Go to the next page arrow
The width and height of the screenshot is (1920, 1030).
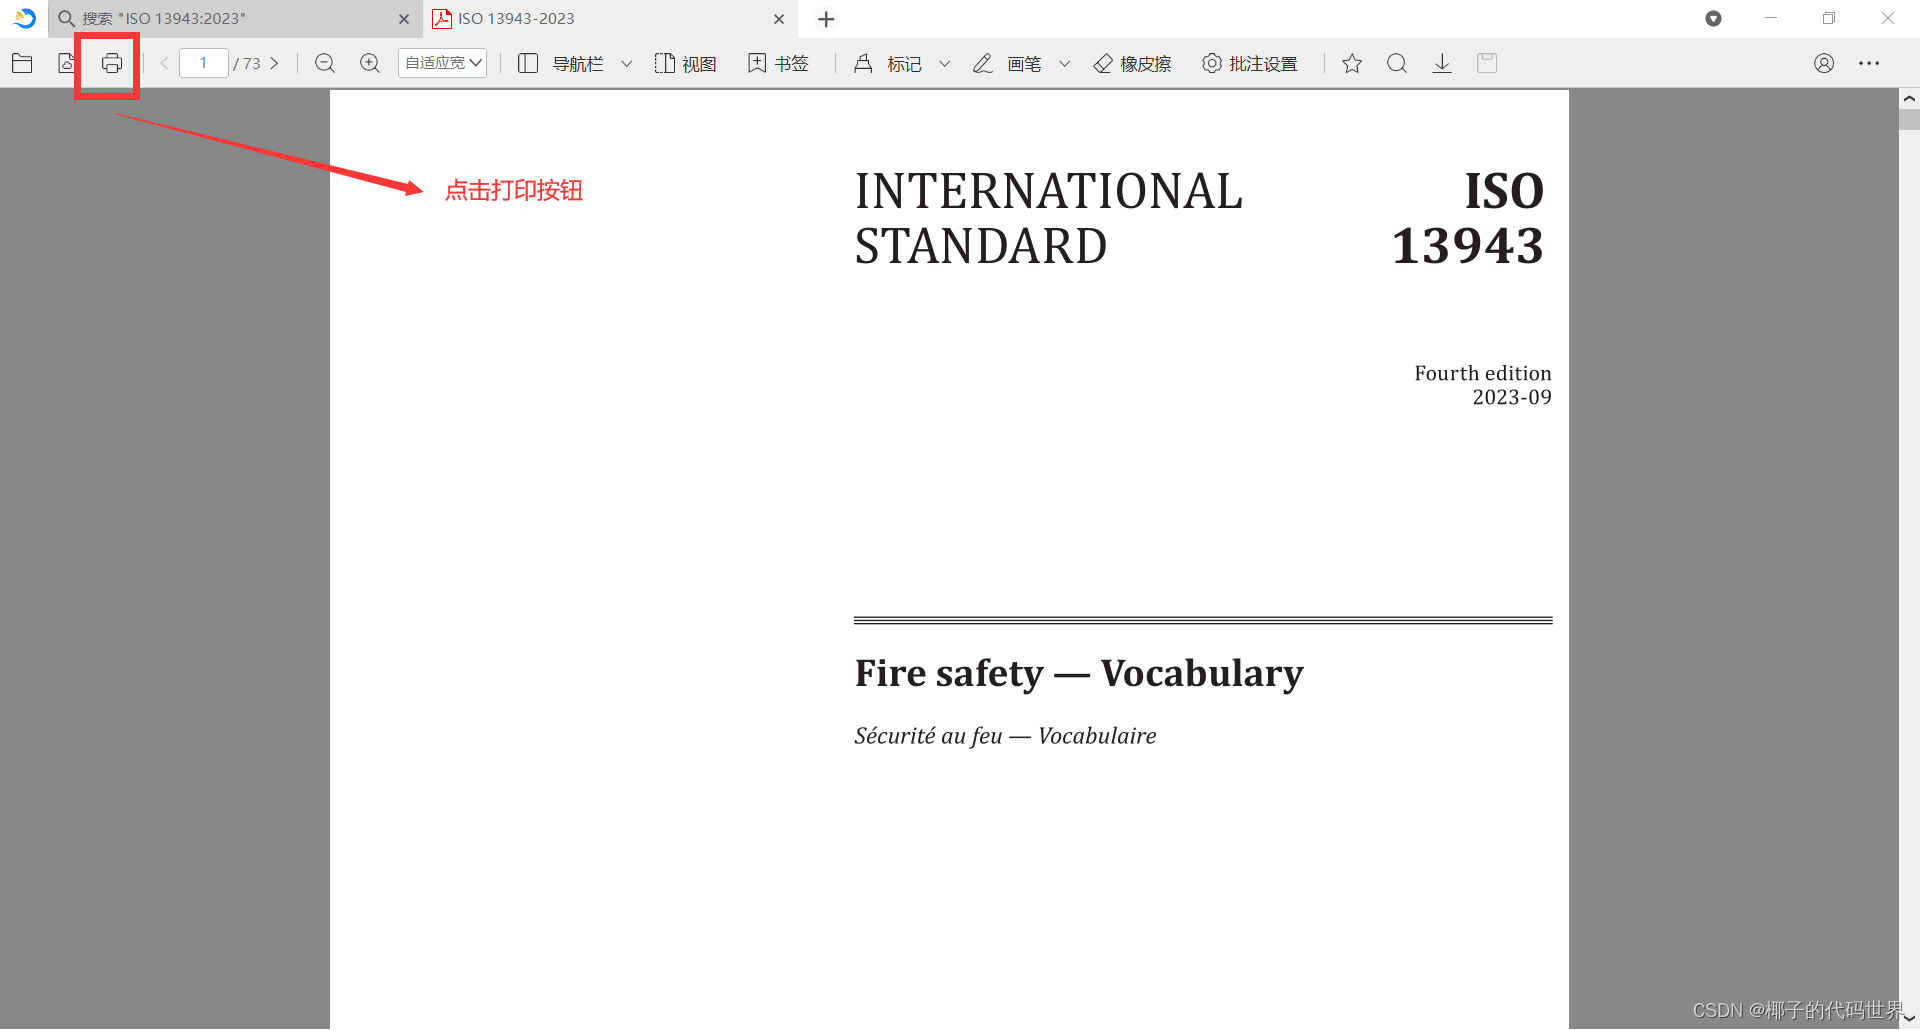(x=274, y=63)
